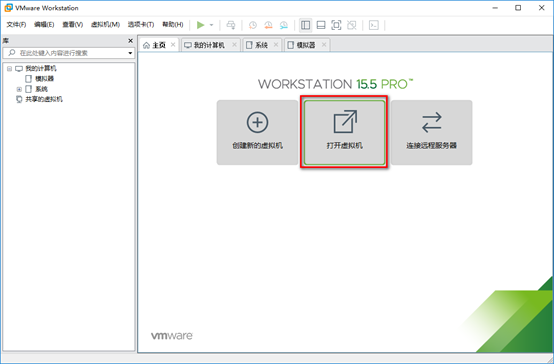The height and width of the screenshot is (364, 554).
Task: Collapse the 我的计算机 tree node
Action: (x=10, y=69)
